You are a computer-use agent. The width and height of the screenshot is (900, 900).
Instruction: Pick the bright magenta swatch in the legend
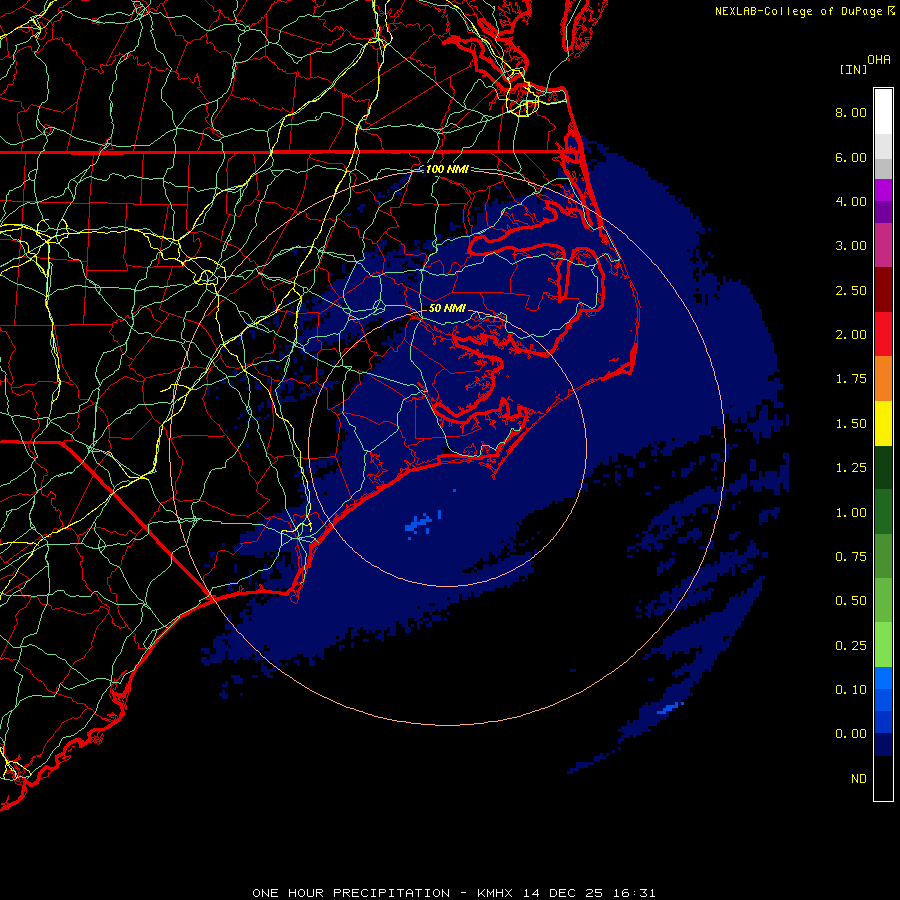pos(883,190)
